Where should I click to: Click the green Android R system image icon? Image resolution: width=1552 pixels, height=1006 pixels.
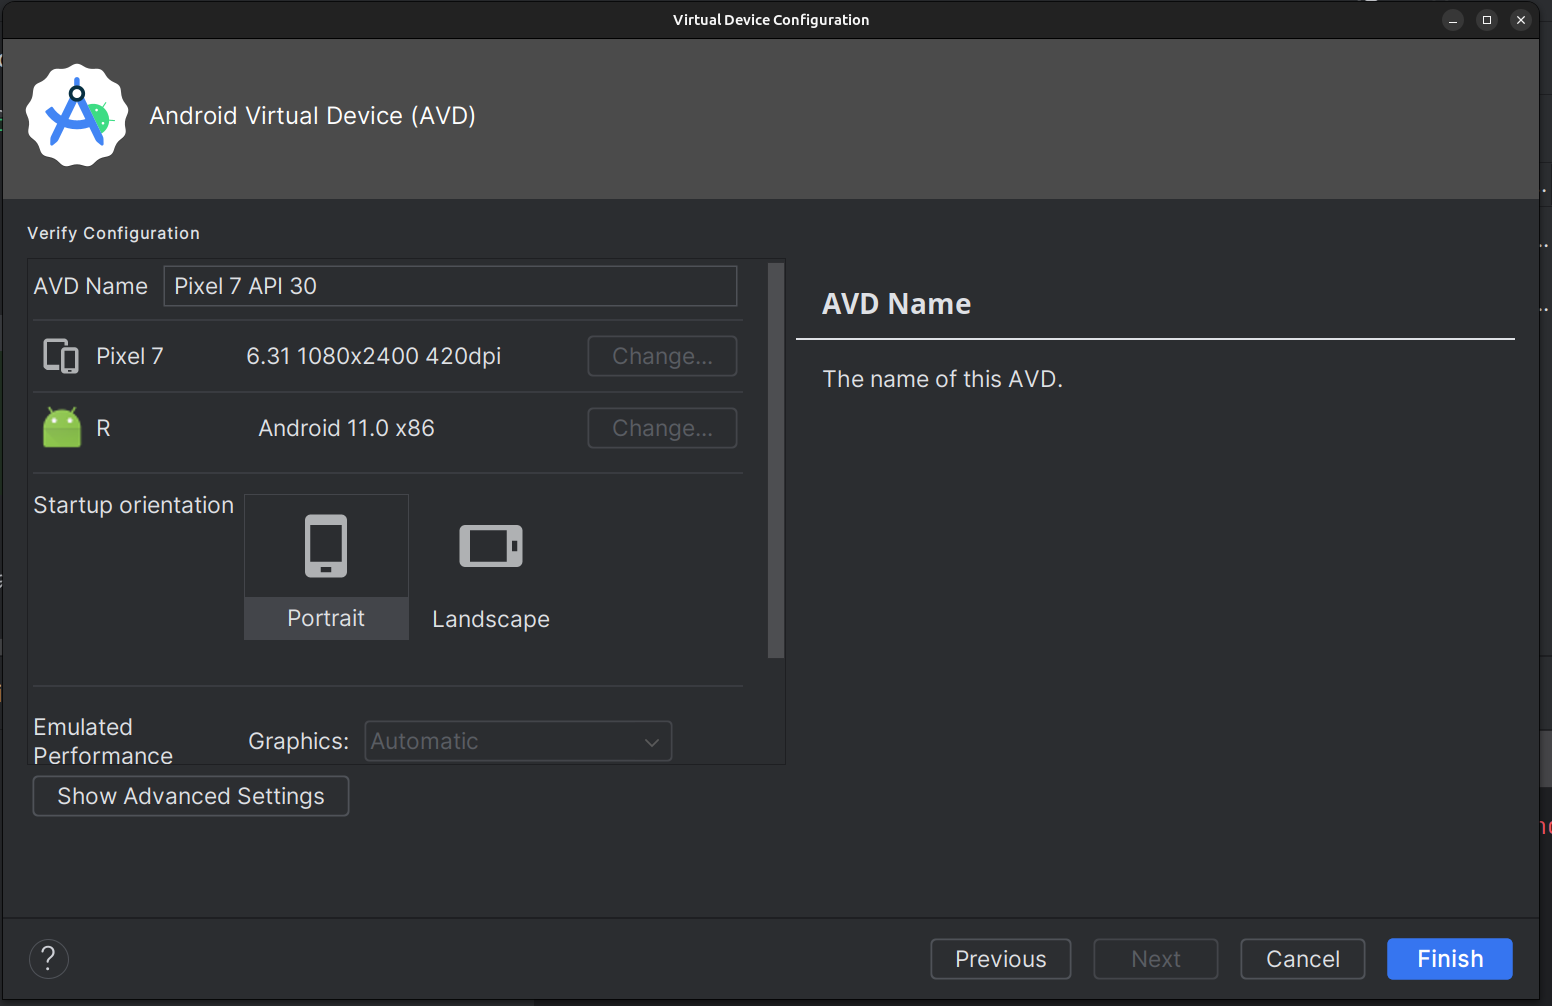coord(62,427)
